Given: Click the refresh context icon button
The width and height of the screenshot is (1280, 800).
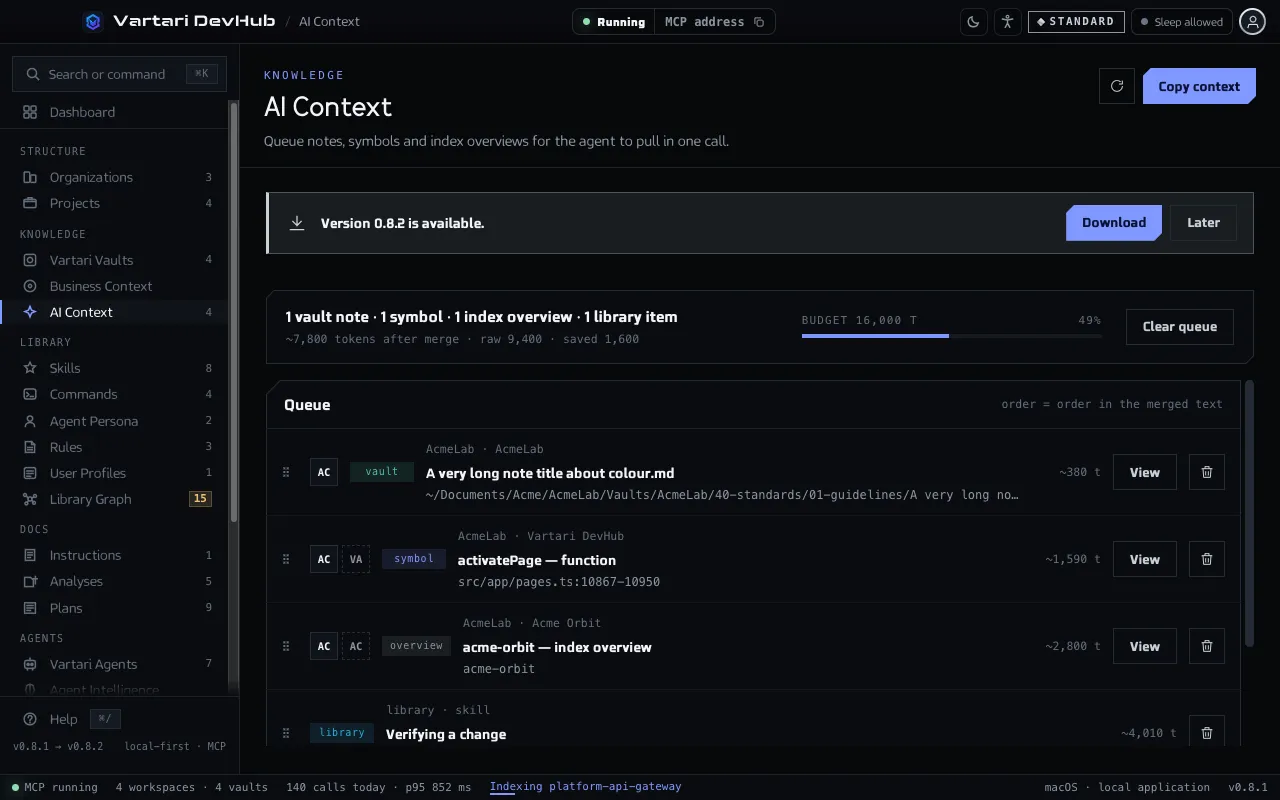Looking at the screenshot, I should click(x=1117, y=86).
